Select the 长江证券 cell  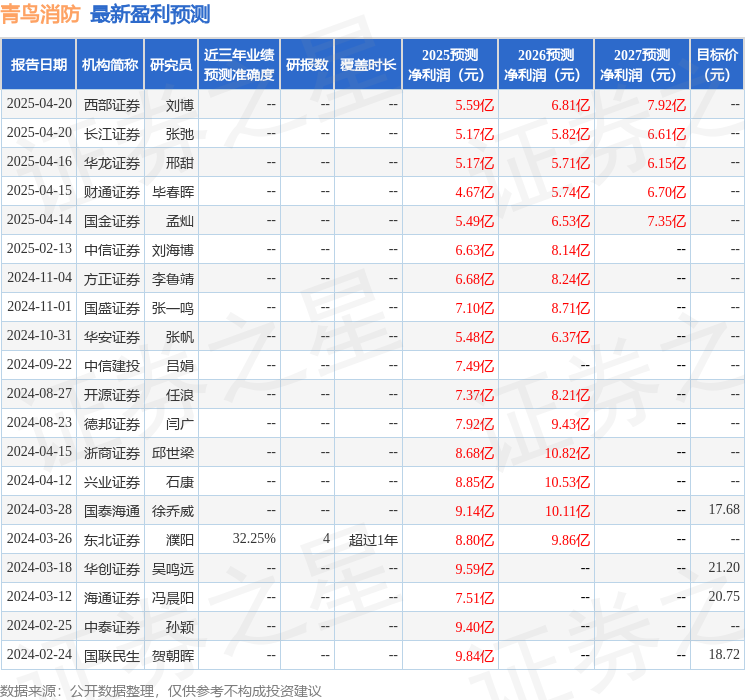112,134
